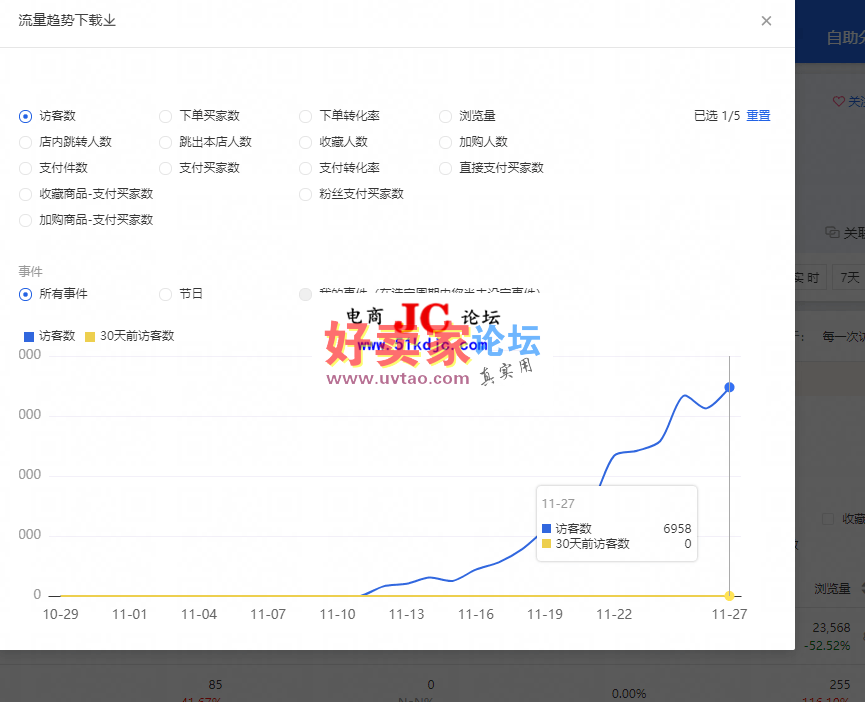Screen dimensions: 865x702
Task: Choose 支付买家数 radio button
Action: (x=166, y=168)
